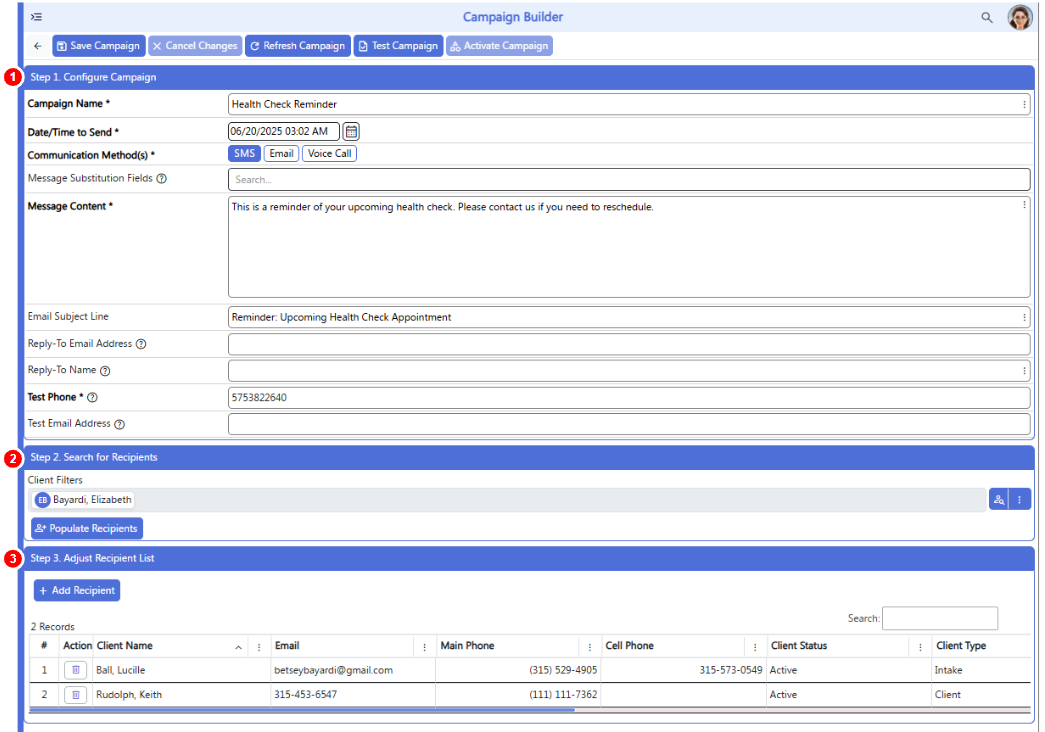This screenshot has height=732, width=1045.
Task: Show help for Test Email Address
Action: (x=119, y=424)
